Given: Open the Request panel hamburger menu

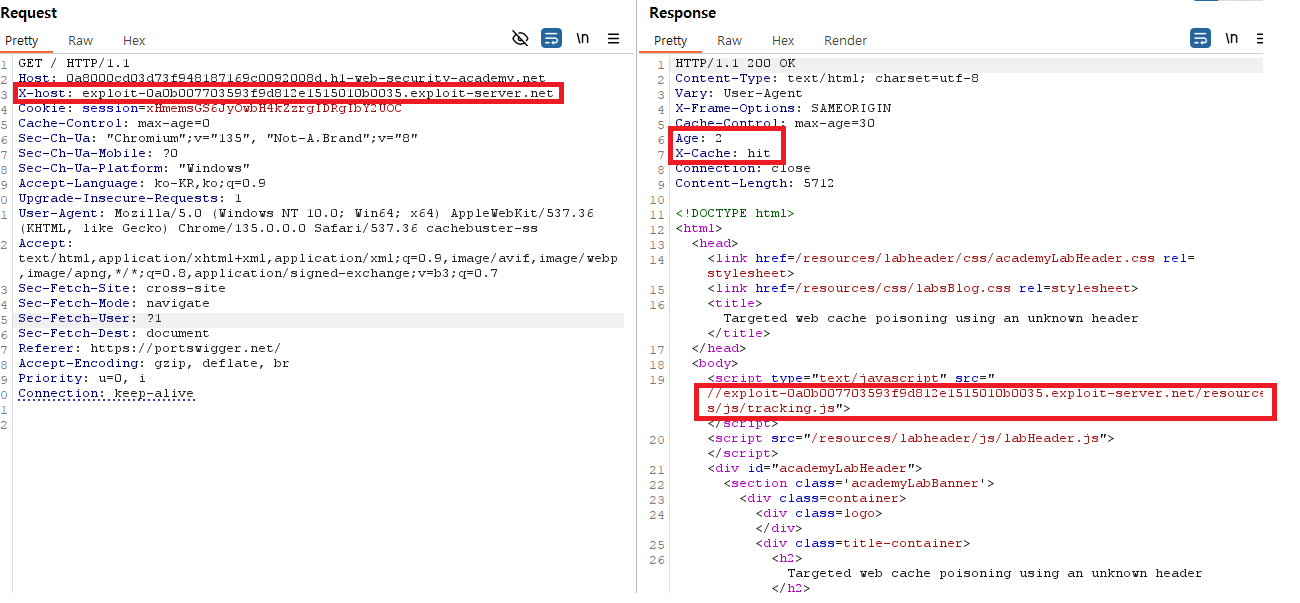Looking at the screenshot, I should (614, 39).
